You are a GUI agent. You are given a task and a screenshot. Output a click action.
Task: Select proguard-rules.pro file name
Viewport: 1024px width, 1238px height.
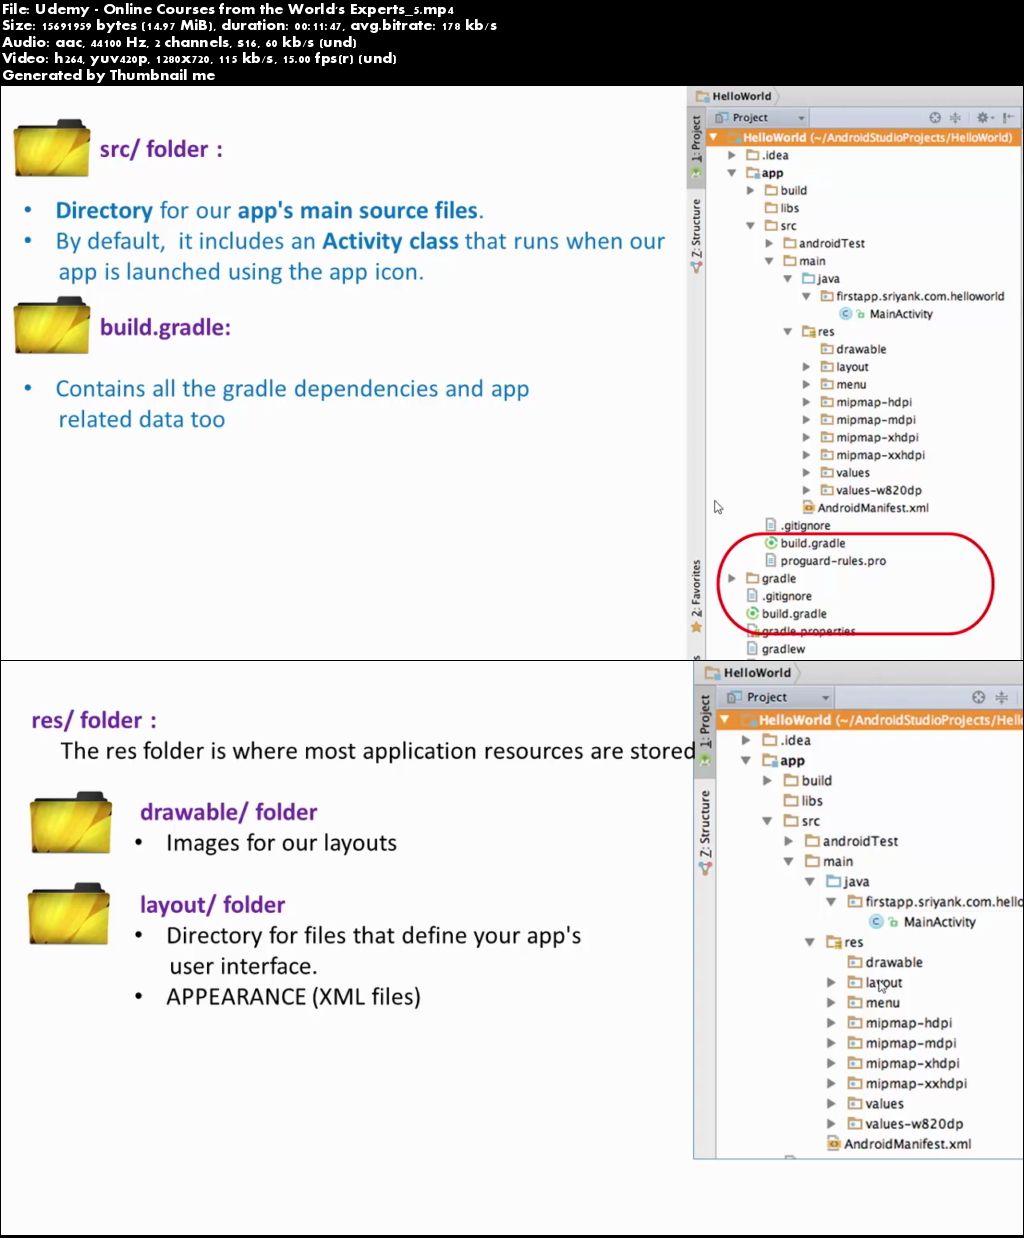pyautogui.click(x=833, y=561)
